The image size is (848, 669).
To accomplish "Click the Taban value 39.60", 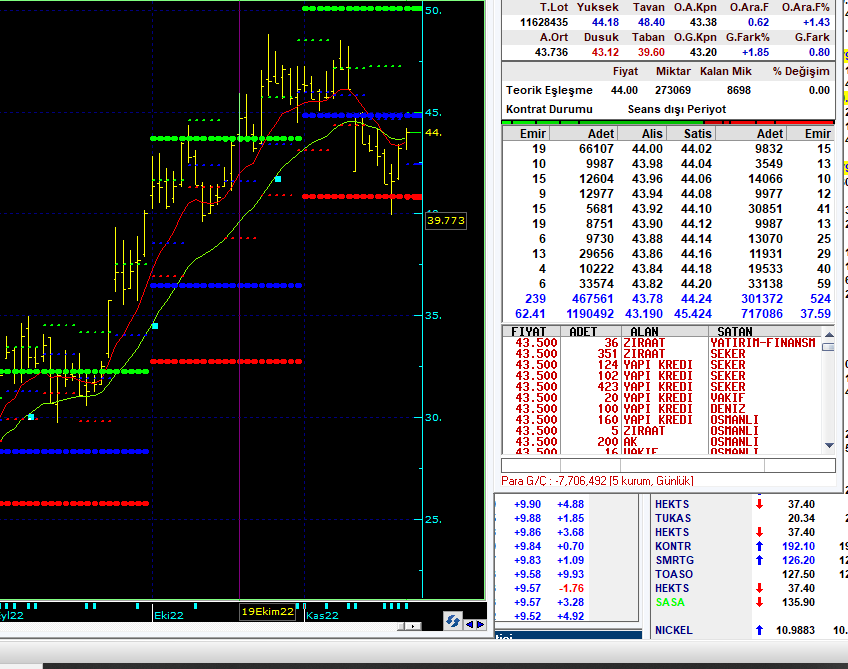I will click(x=651, y=52).
